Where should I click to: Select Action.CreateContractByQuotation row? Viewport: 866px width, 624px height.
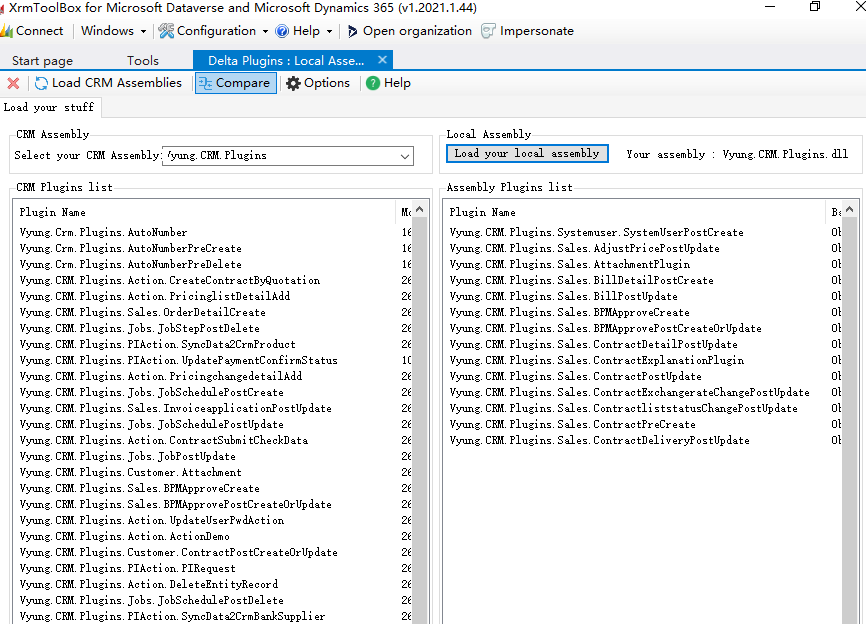coord(212,281)
